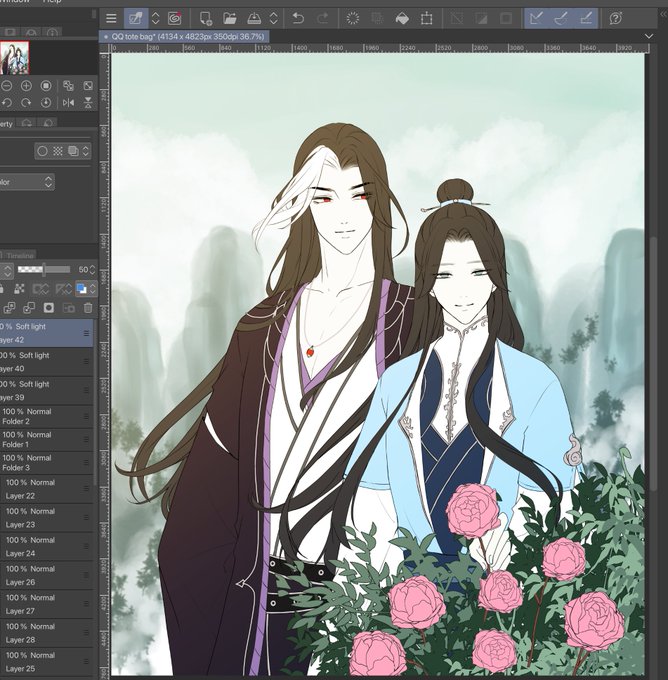Reset canvas rotation in Navigator
Viewport: 668px width, 680px height.
(46, 103)
